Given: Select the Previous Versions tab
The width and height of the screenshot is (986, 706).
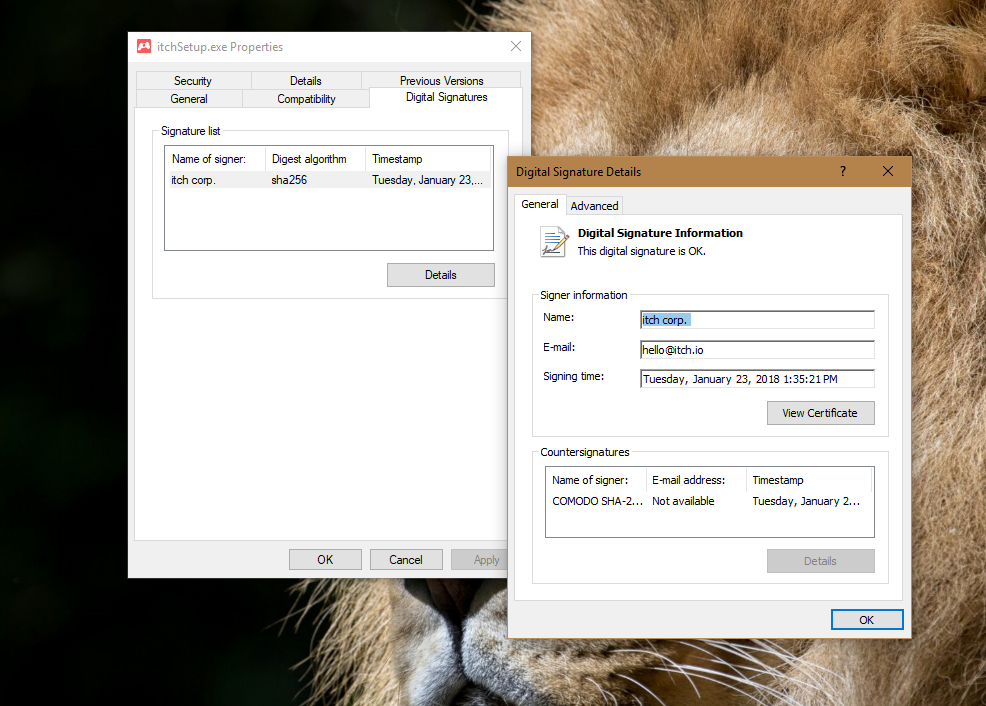Looking at the screenshot, I should click(441, 81).
